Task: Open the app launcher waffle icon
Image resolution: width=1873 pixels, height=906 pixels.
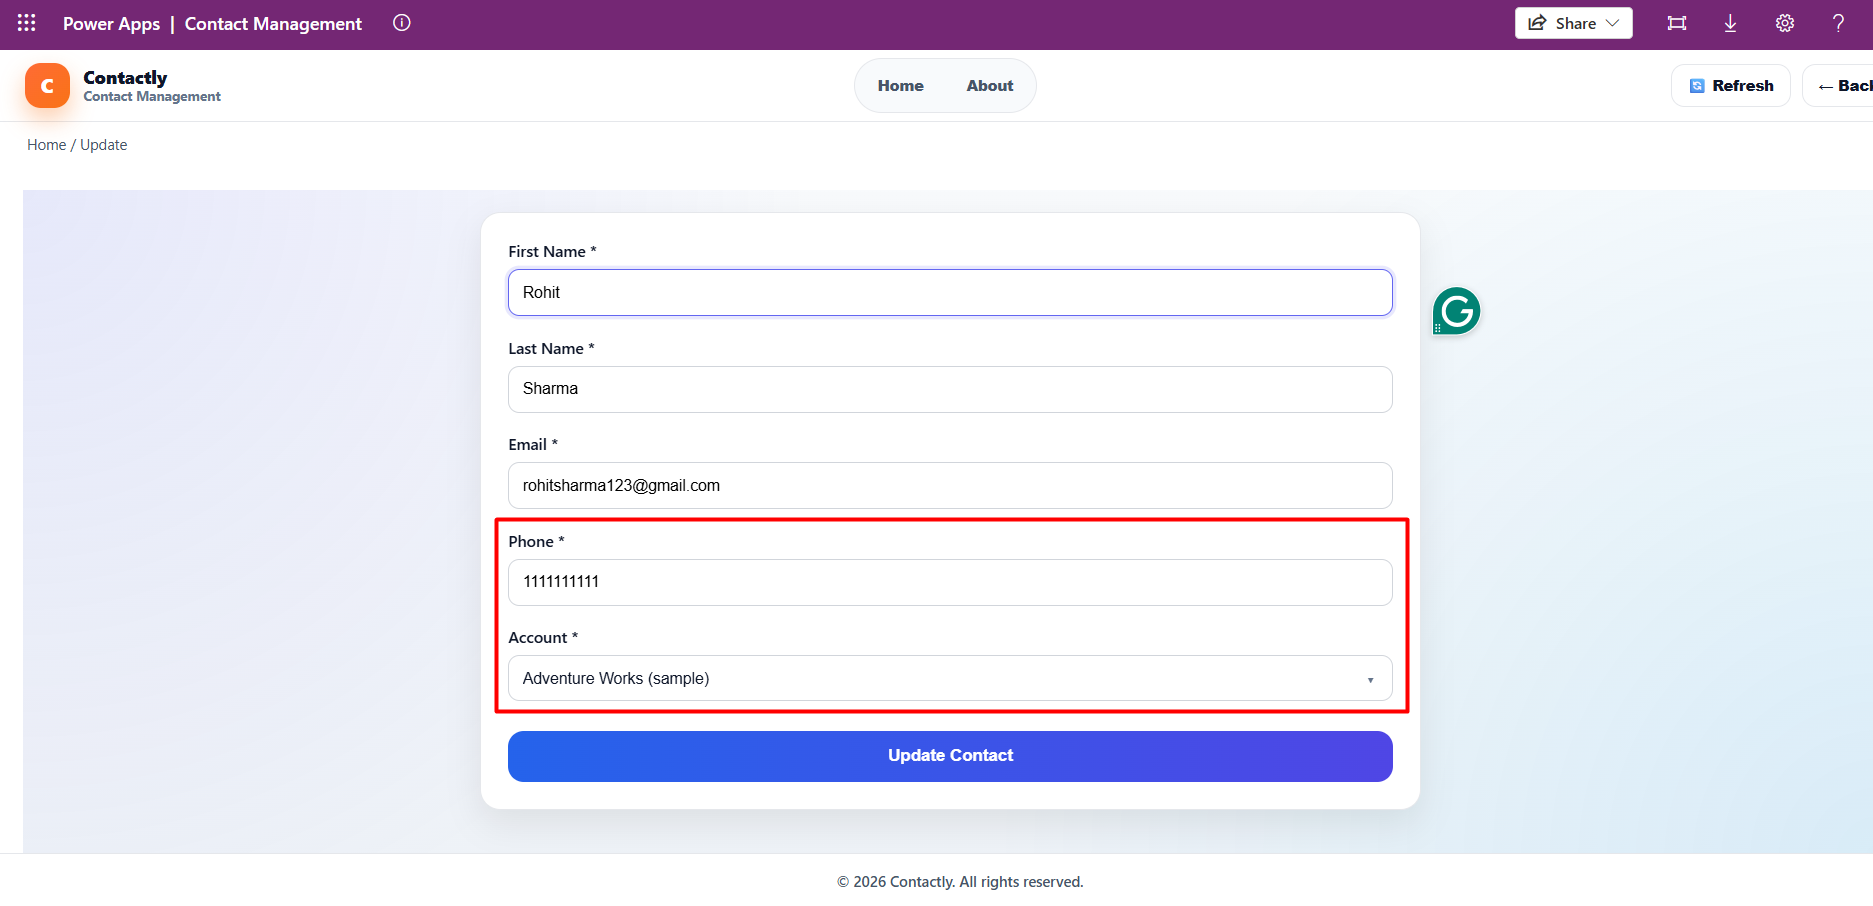Action: click(x=27, y=23)
